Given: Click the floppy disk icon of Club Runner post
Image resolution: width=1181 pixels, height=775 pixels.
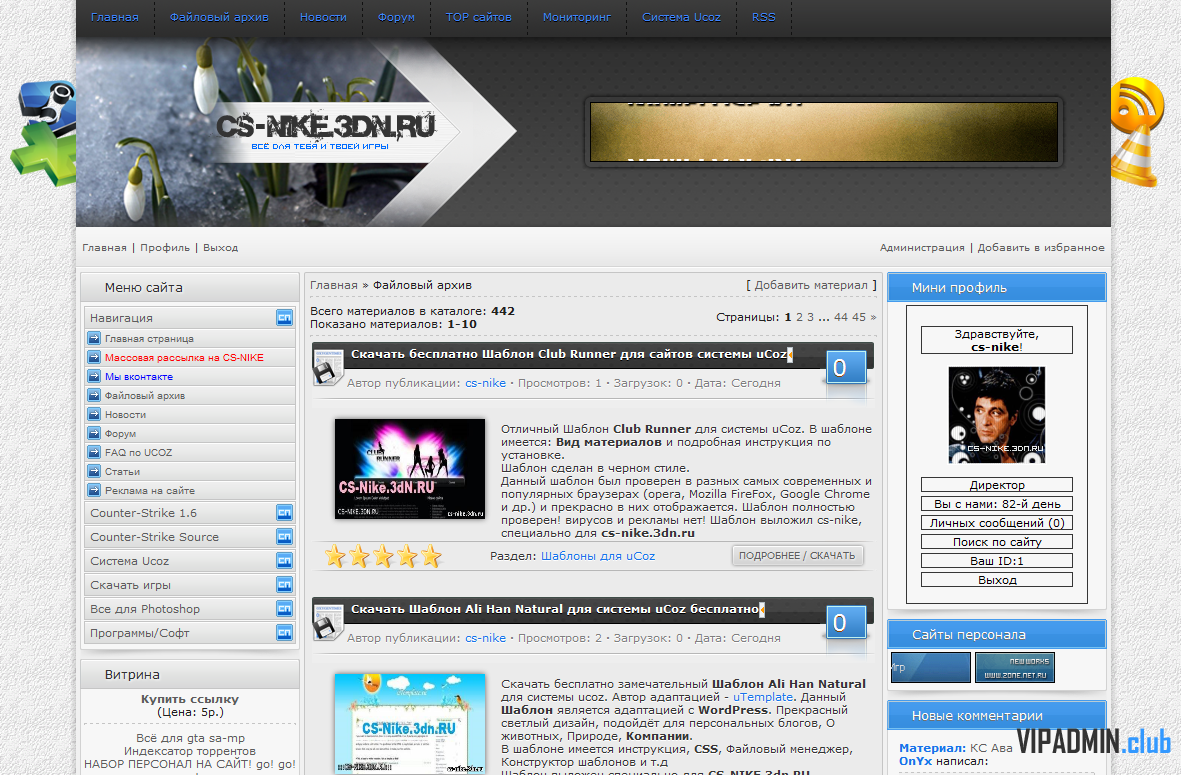Looking at the screenshot, I should tap(328, 367).
